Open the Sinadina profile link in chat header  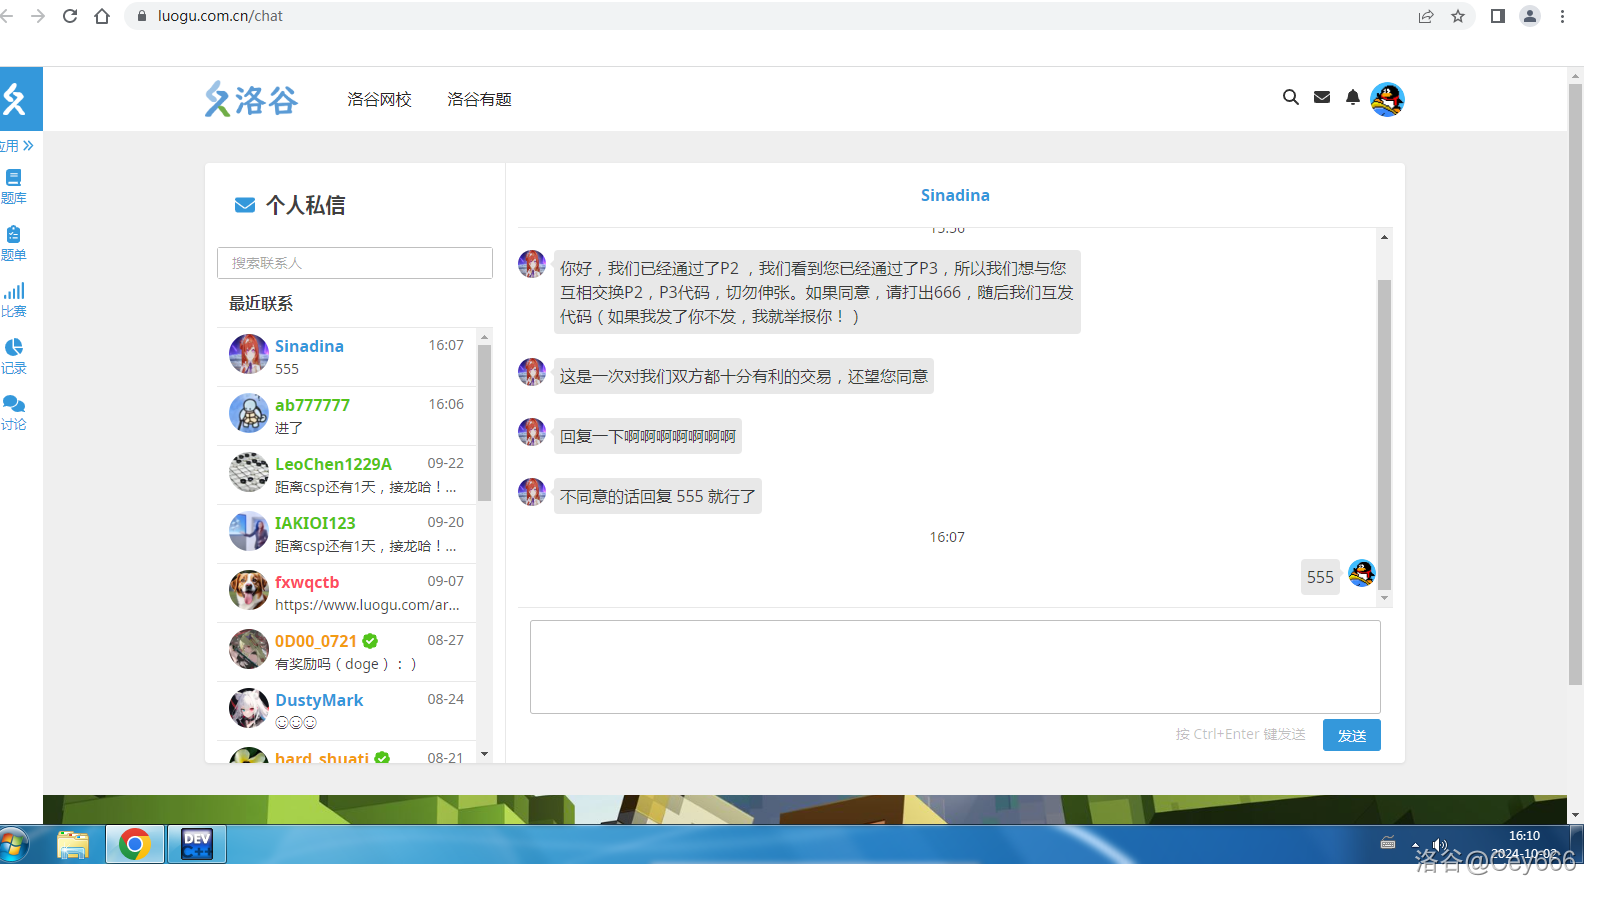pyautogui.click(x=954, y=195)
